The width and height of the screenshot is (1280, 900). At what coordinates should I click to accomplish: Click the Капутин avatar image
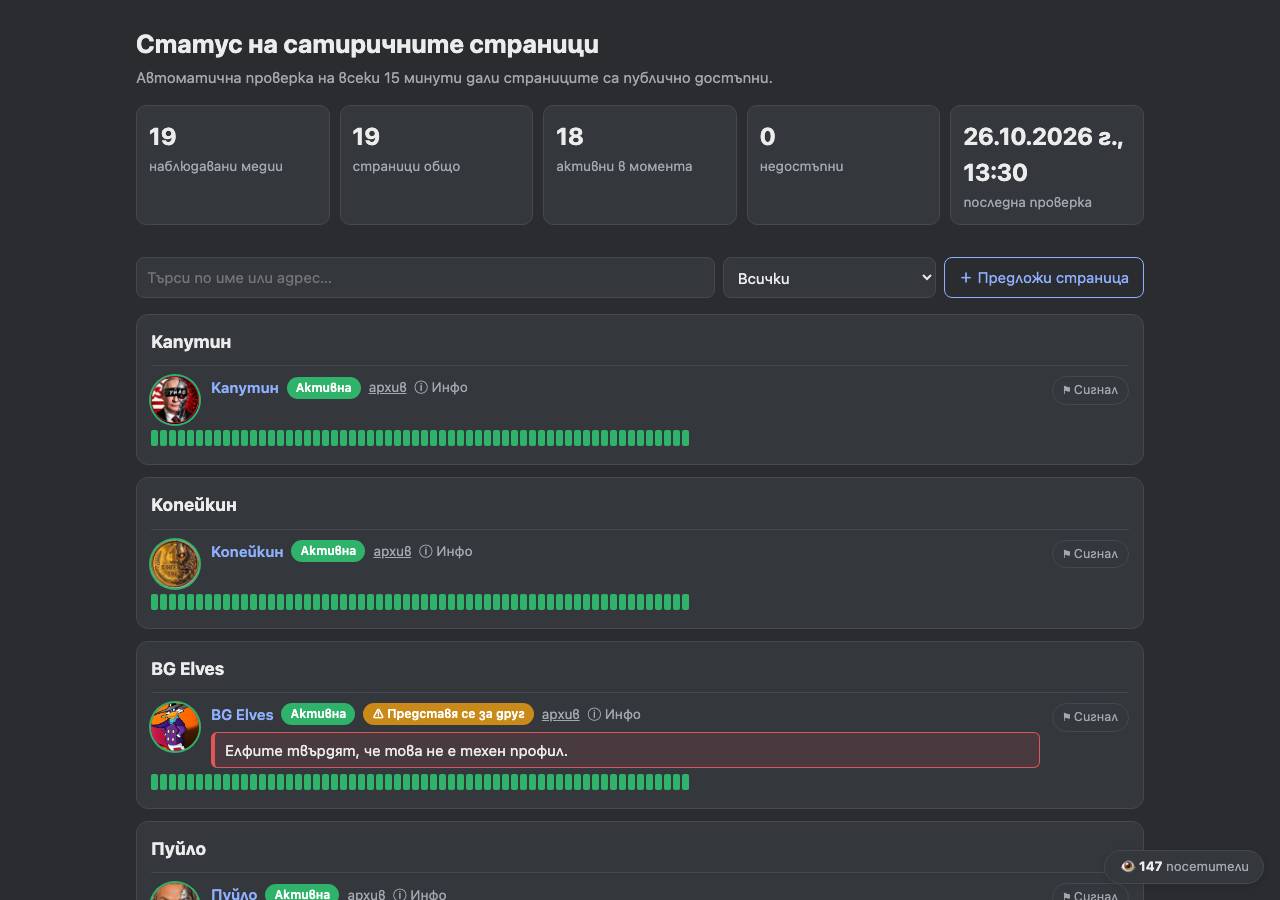175,399
